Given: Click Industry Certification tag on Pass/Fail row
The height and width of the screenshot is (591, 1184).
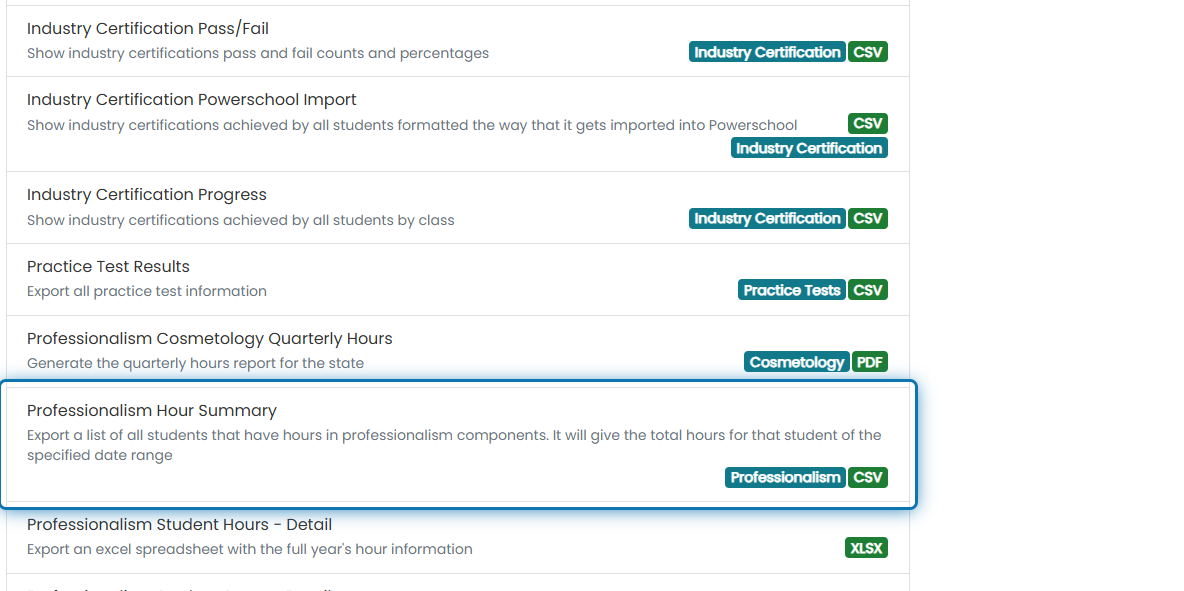Looking at the screenshot, I should coord(767,52).
